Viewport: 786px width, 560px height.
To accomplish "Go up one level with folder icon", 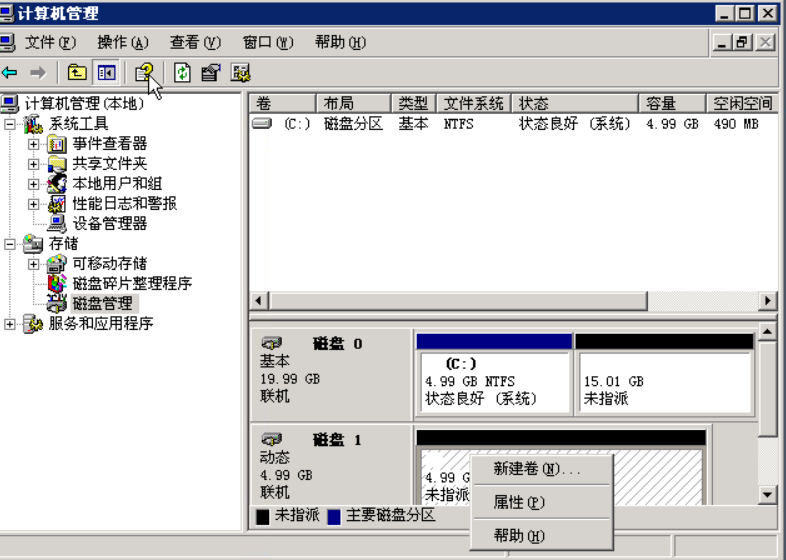I will [x=77, y=73].
